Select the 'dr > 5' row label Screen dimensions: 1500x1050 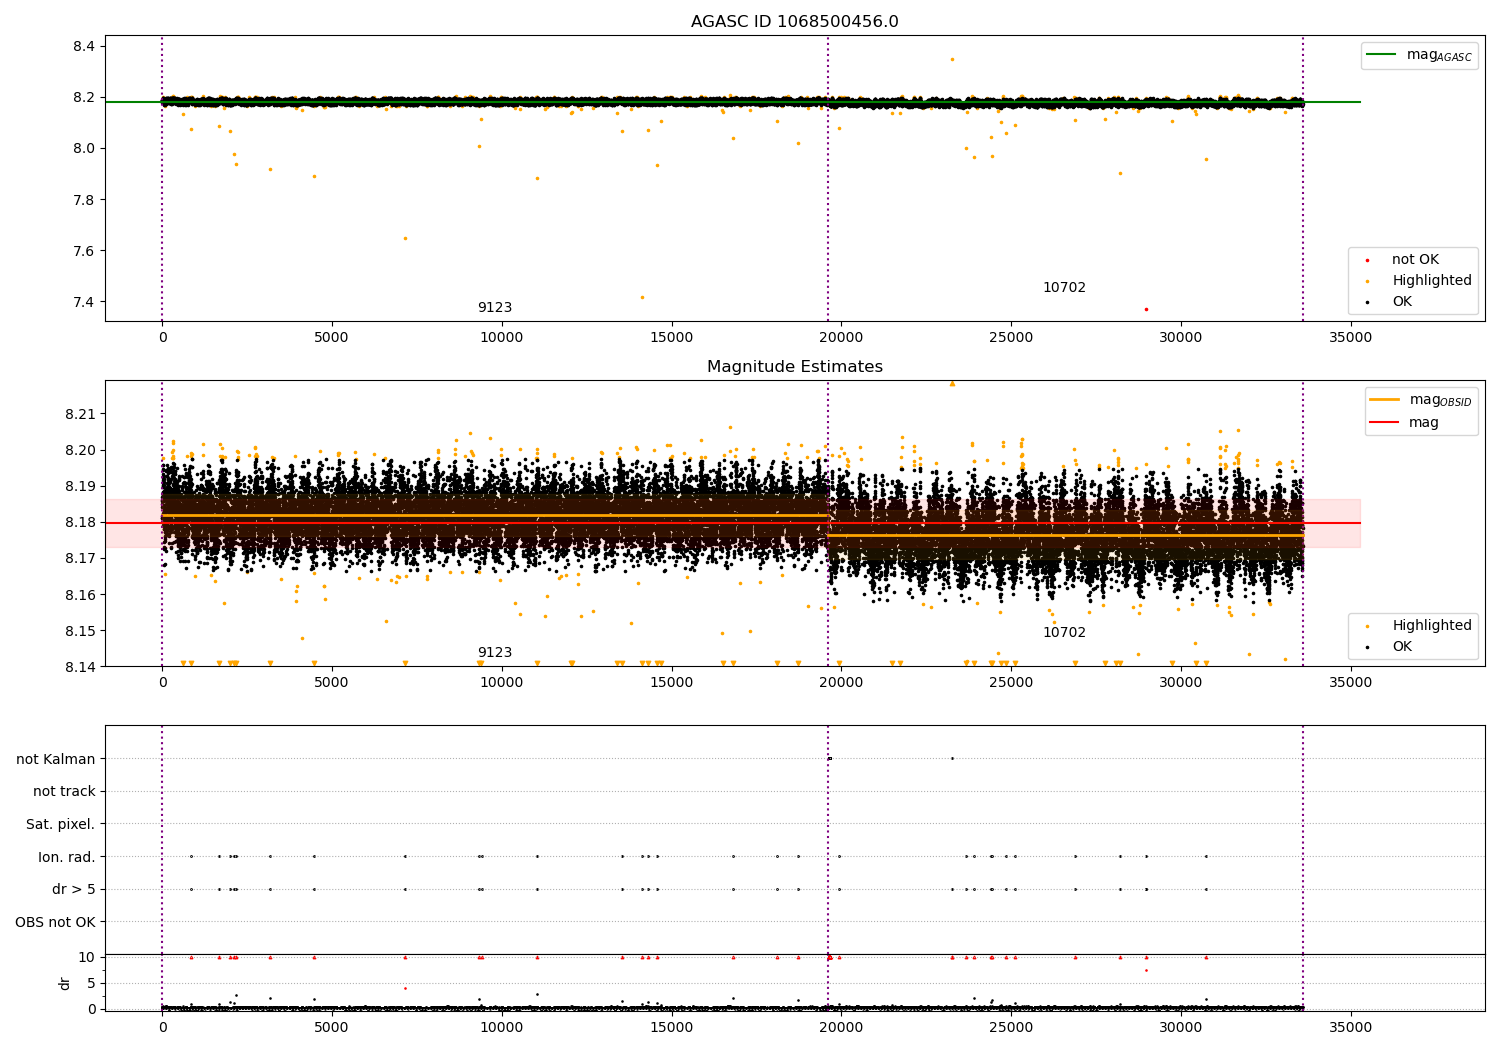click(x=74, y=889)
